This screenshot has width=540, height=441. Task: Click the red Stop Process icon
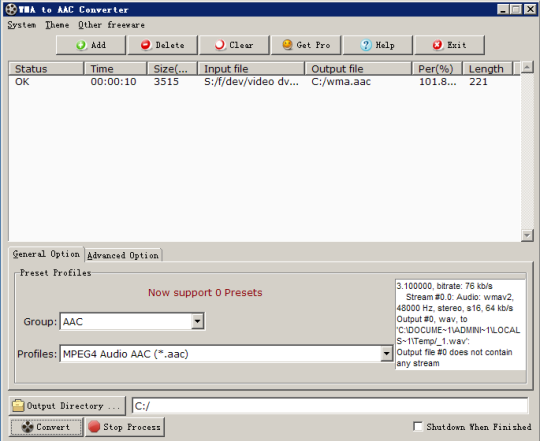[x=94, y=427]
